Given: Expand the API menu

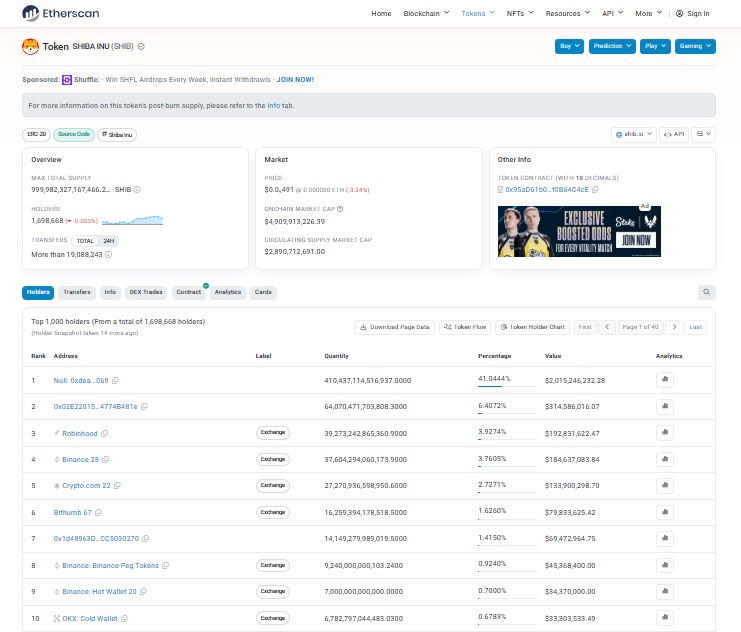Looking at the screenshot, I should pyautogui.click(x=612, y=13).
